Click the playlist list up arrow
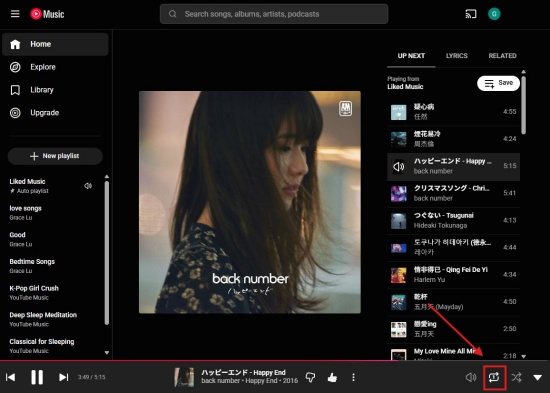The image size is (550, 393). 107,176
